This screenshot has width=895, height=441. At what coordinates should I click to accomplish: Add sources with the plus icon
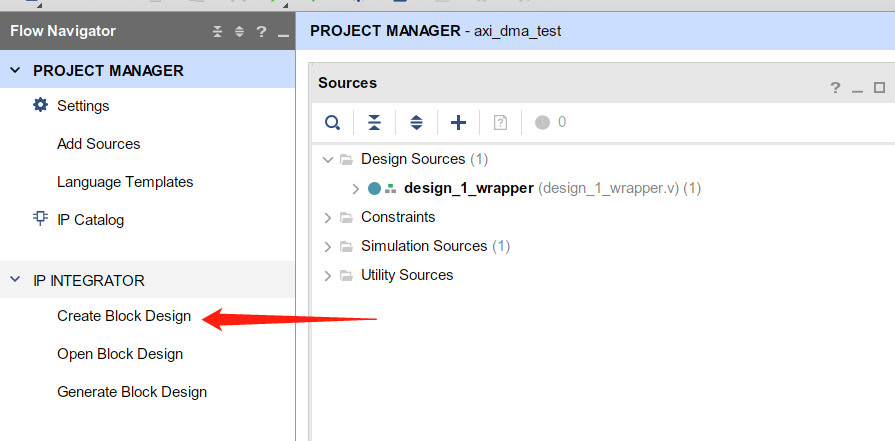(458, 123)
